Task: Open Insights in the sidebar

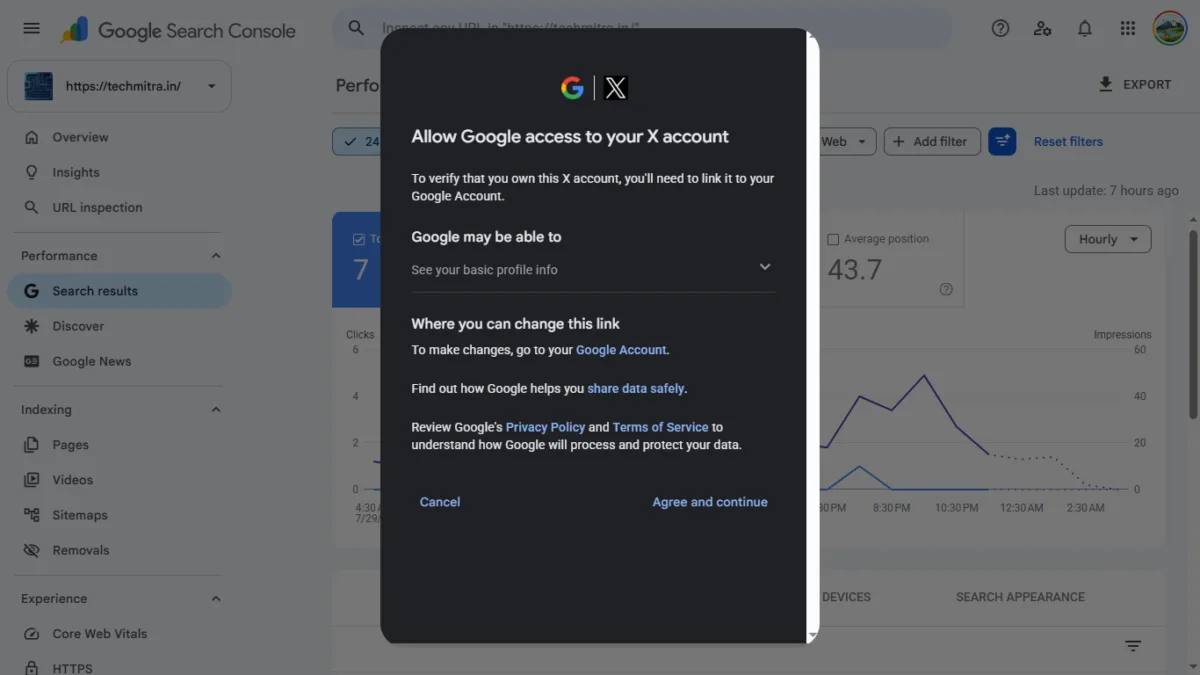Action: coord(76,172)
